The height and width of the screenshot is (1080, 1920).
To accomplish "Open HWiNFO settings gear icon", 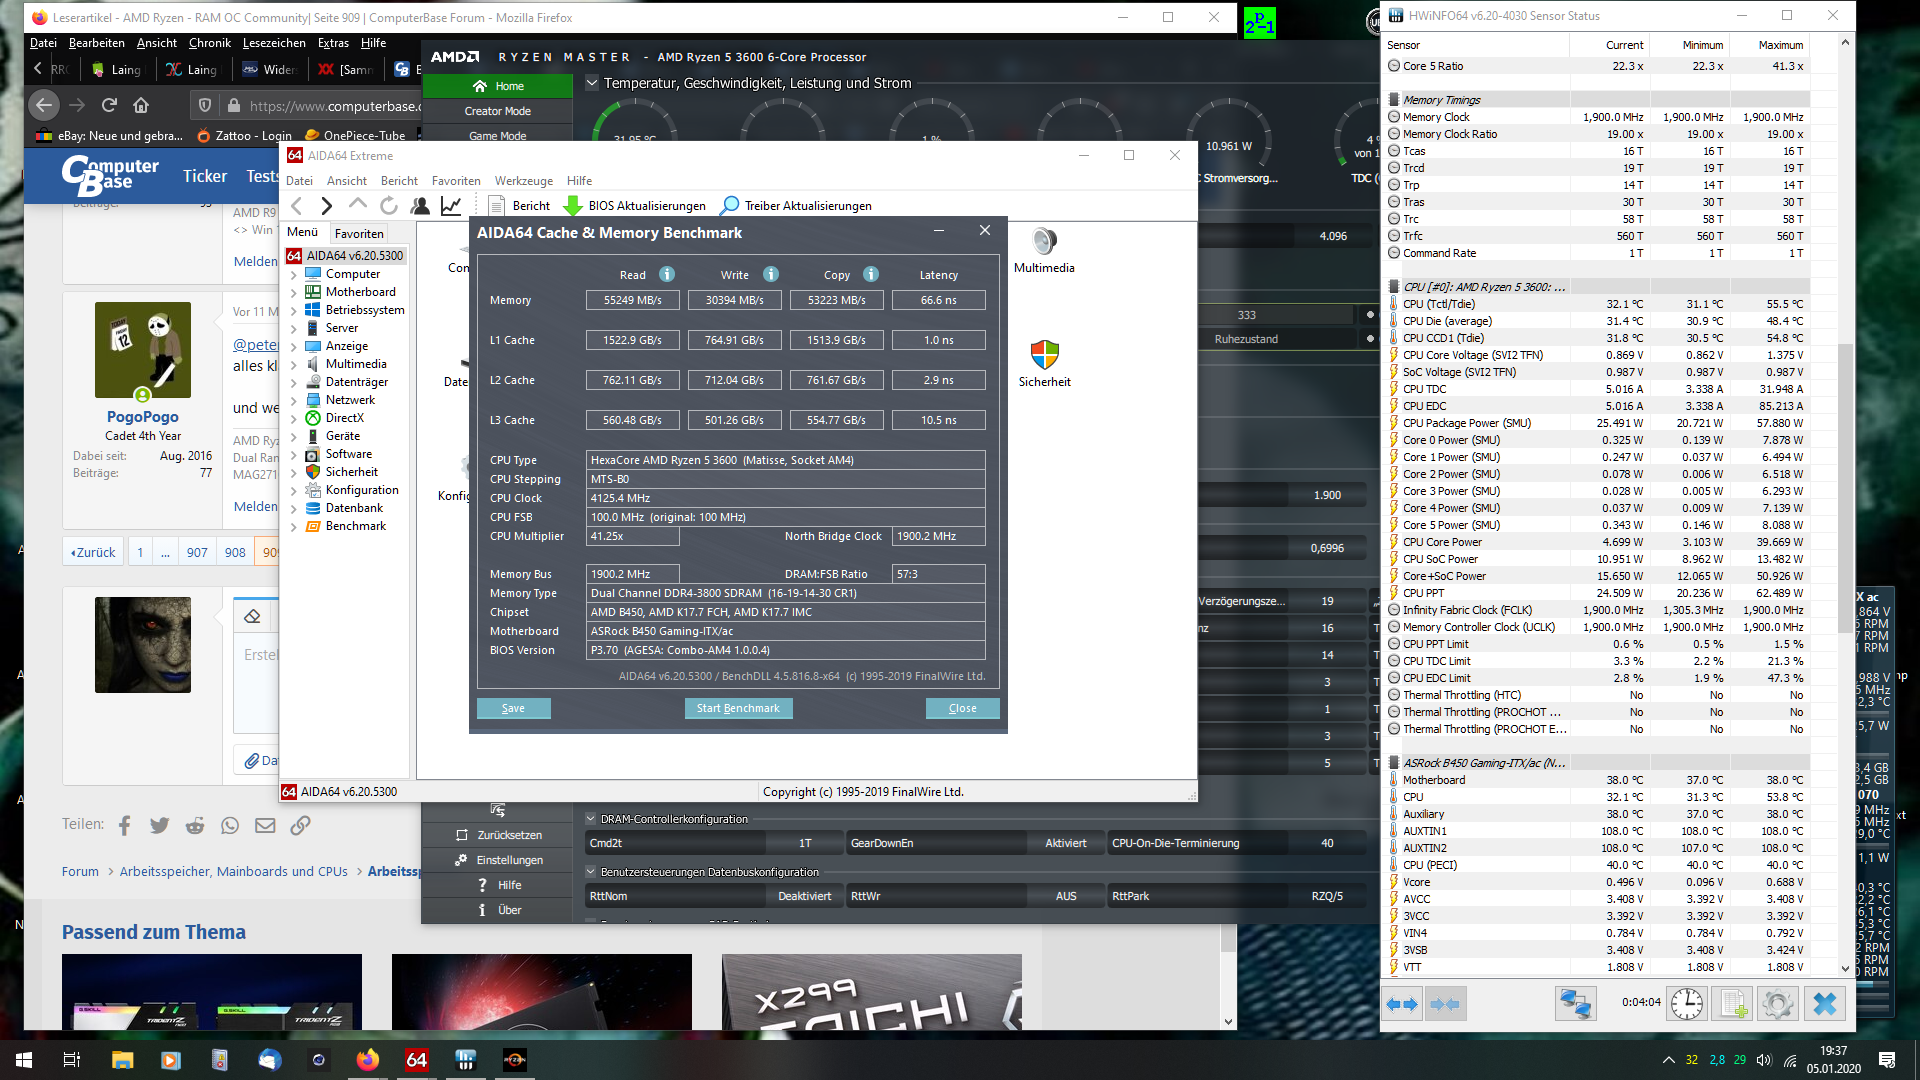I will point(1777,1003).
